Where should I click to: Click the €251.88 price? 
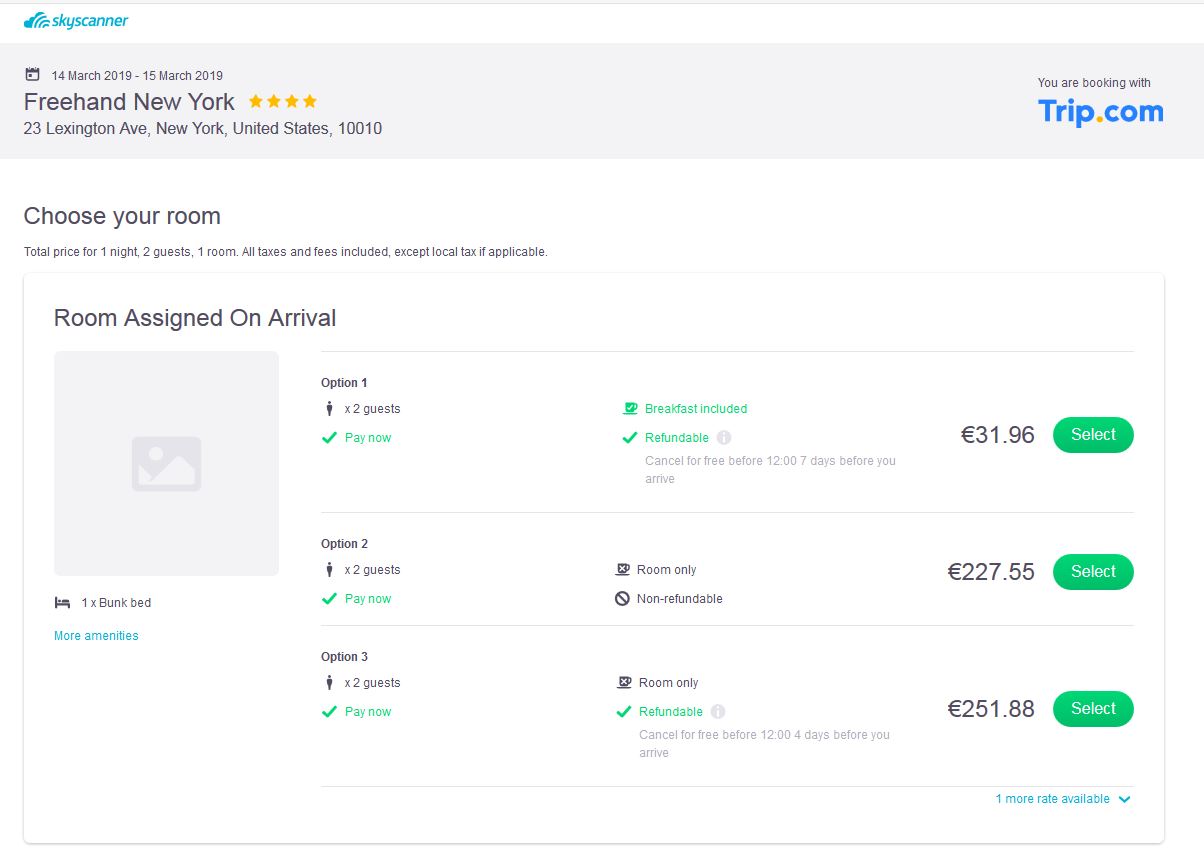pyautogui.click(x=991, y=709)
